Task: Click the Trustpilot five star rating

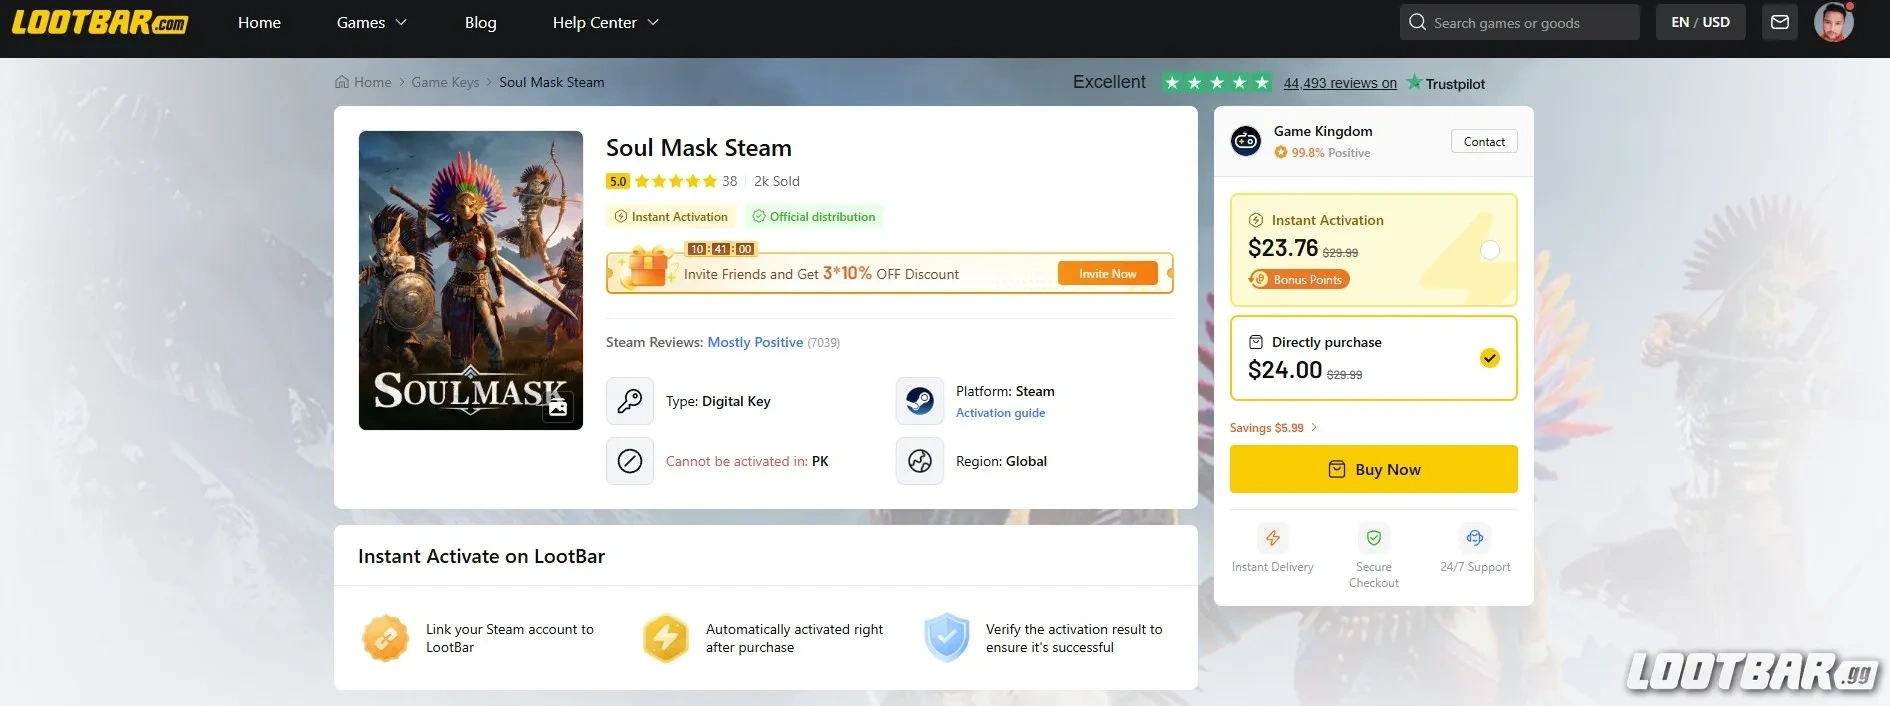Action: pos(1217,82)
